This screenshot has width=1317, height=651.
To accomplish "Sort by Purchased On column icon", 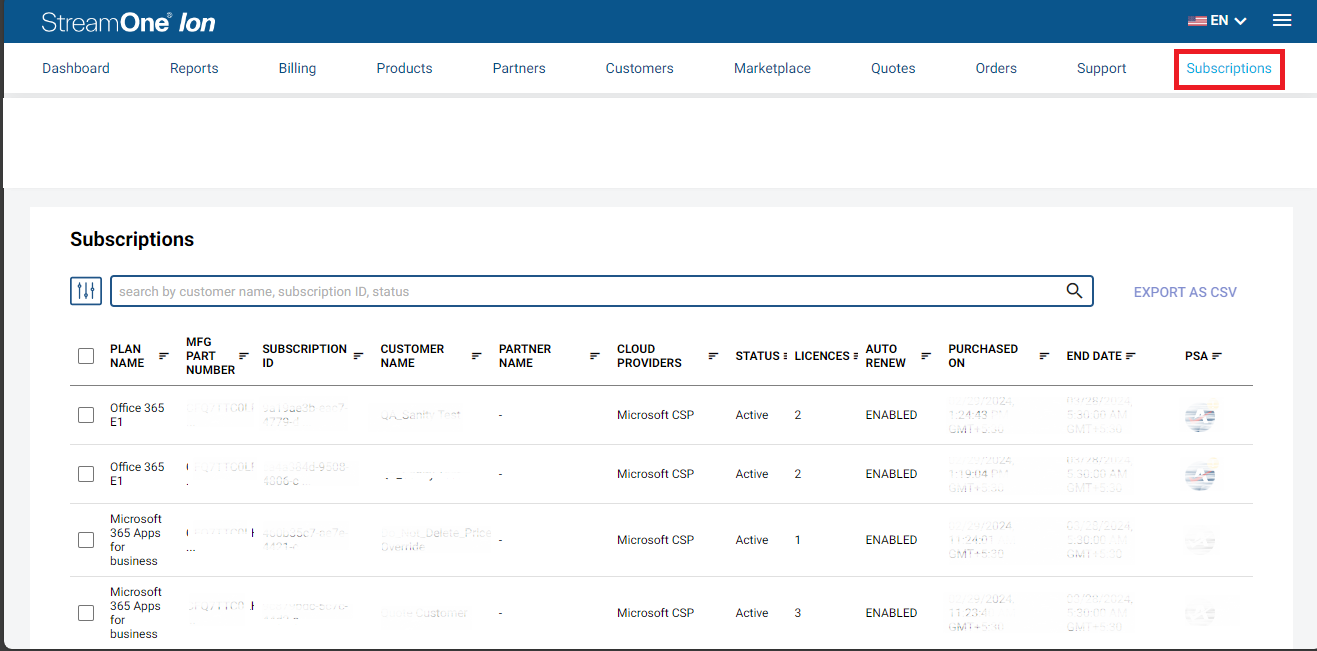I will 1044,356.
